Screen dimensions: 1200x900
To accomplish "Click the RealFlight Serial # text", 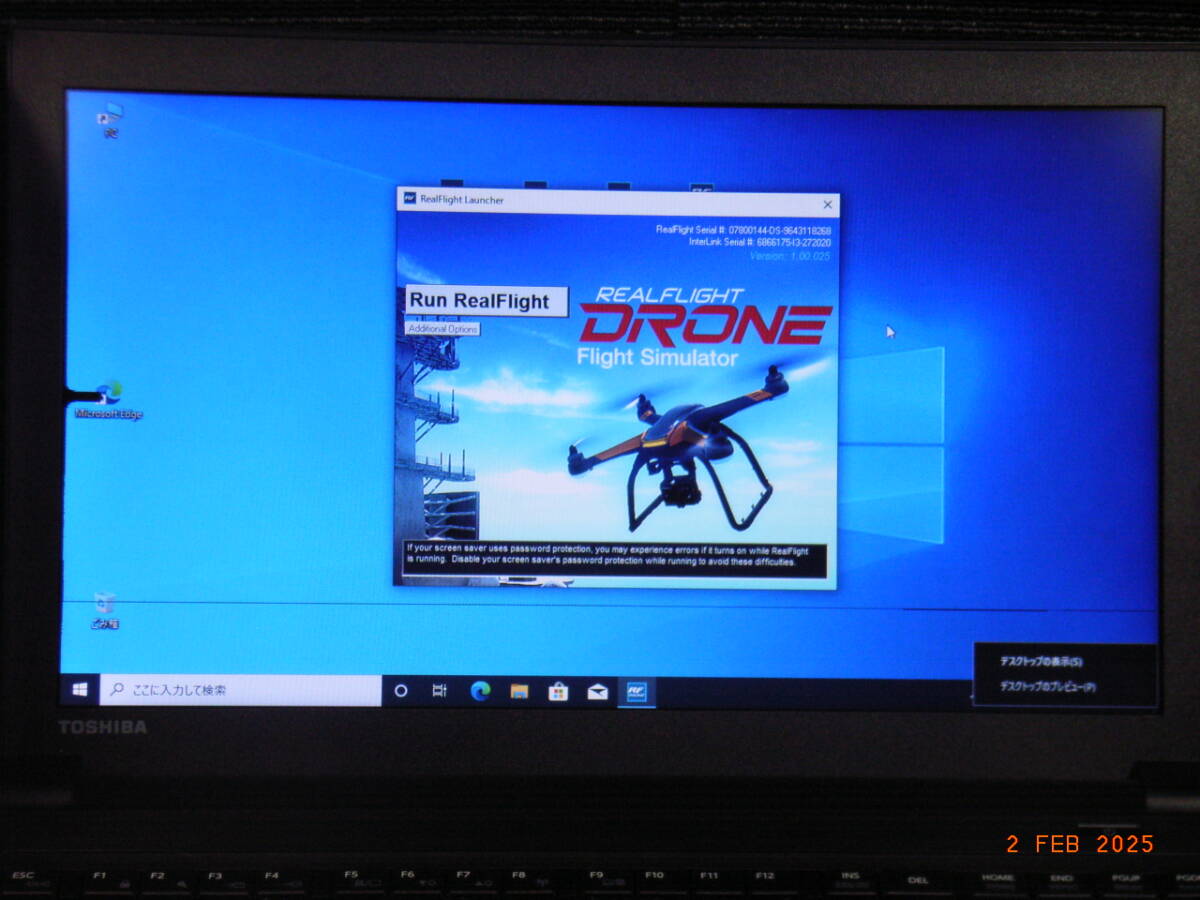I will (743, 230).
